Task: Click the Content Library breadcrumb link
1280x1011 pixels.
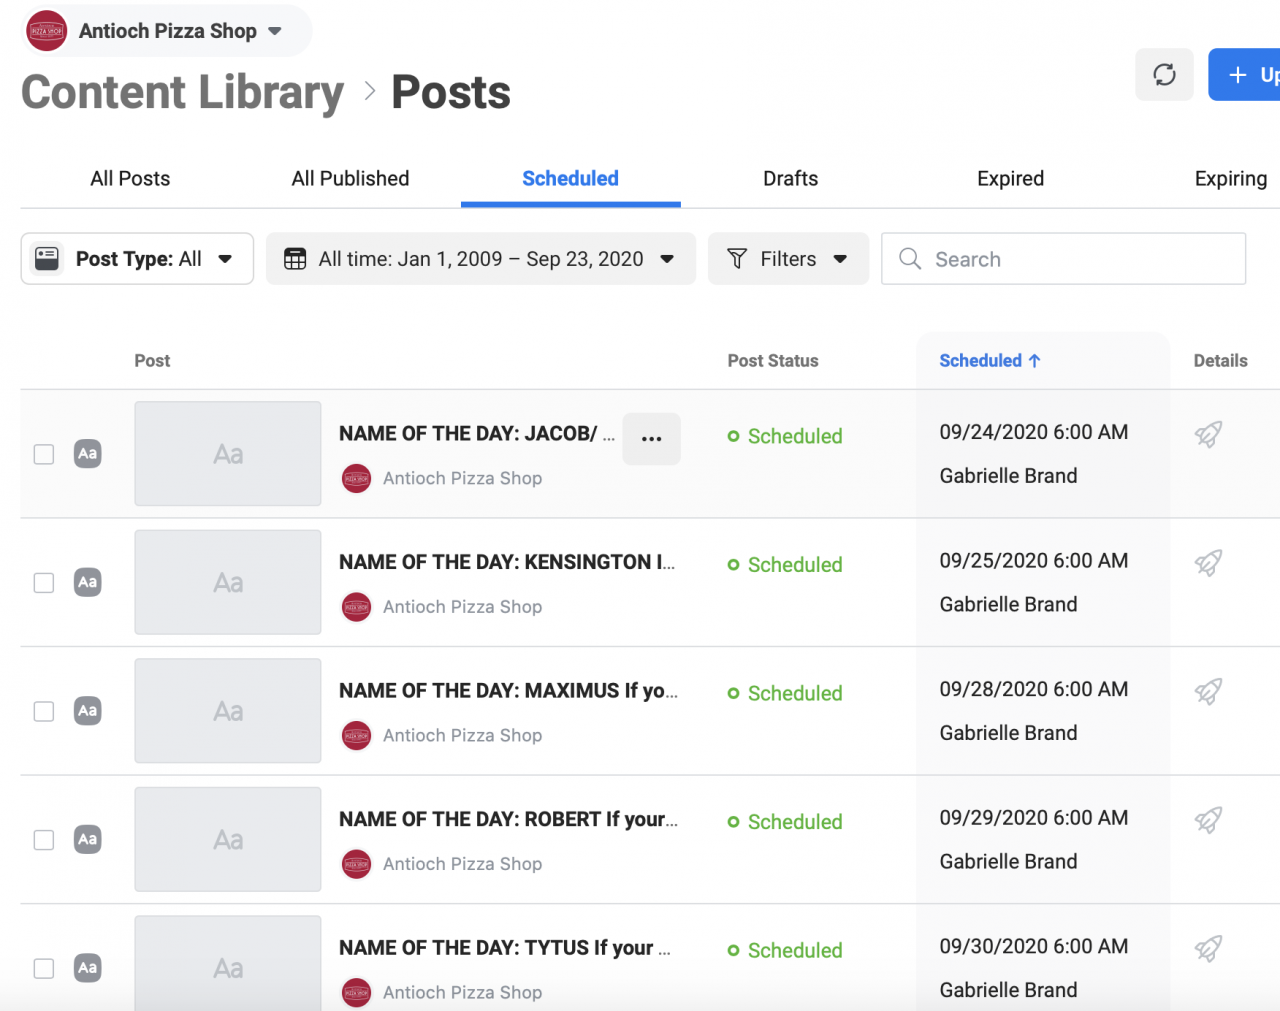Action: (183, 92)
